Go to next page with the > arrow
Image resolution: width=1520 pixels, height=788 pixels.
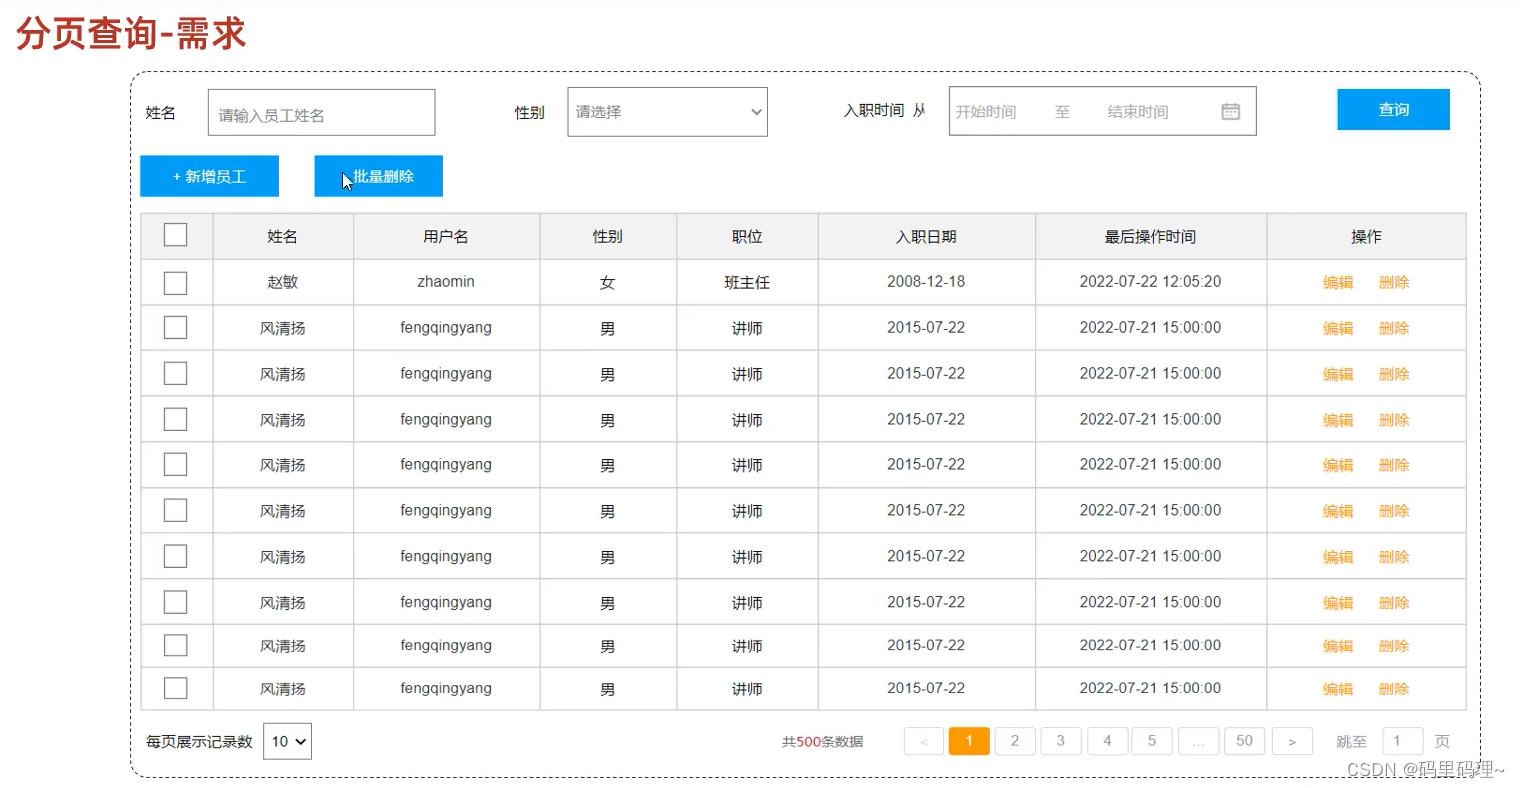pos(1292,741)
